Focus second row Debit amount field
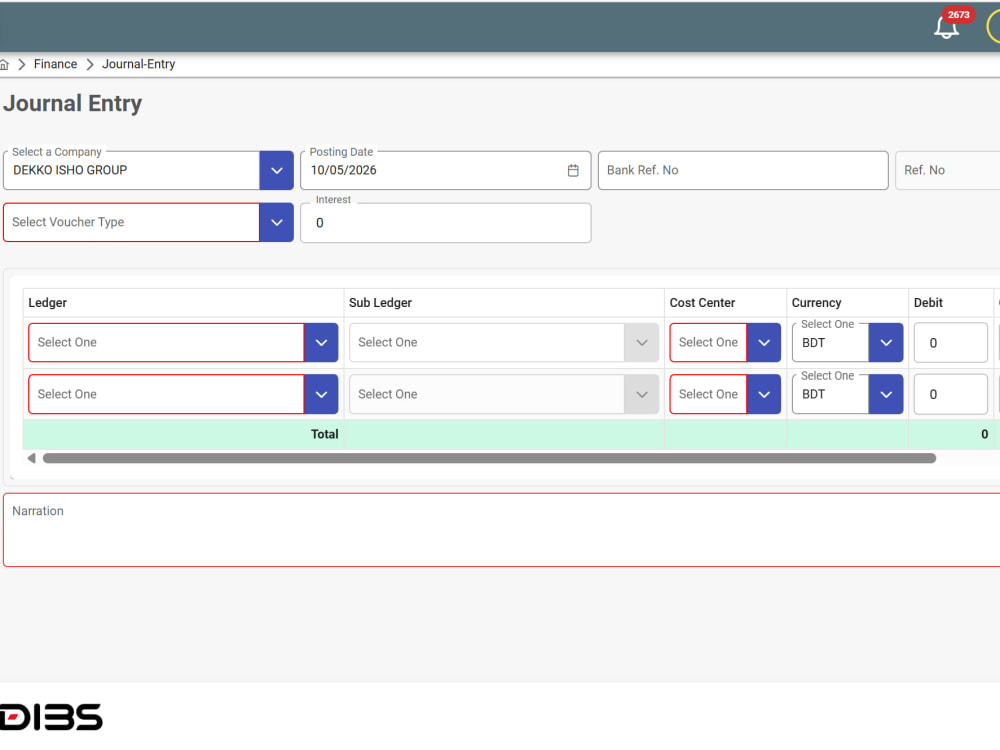Image resolution: width=1000 pixels, height=750 pixels. (951, 394)
